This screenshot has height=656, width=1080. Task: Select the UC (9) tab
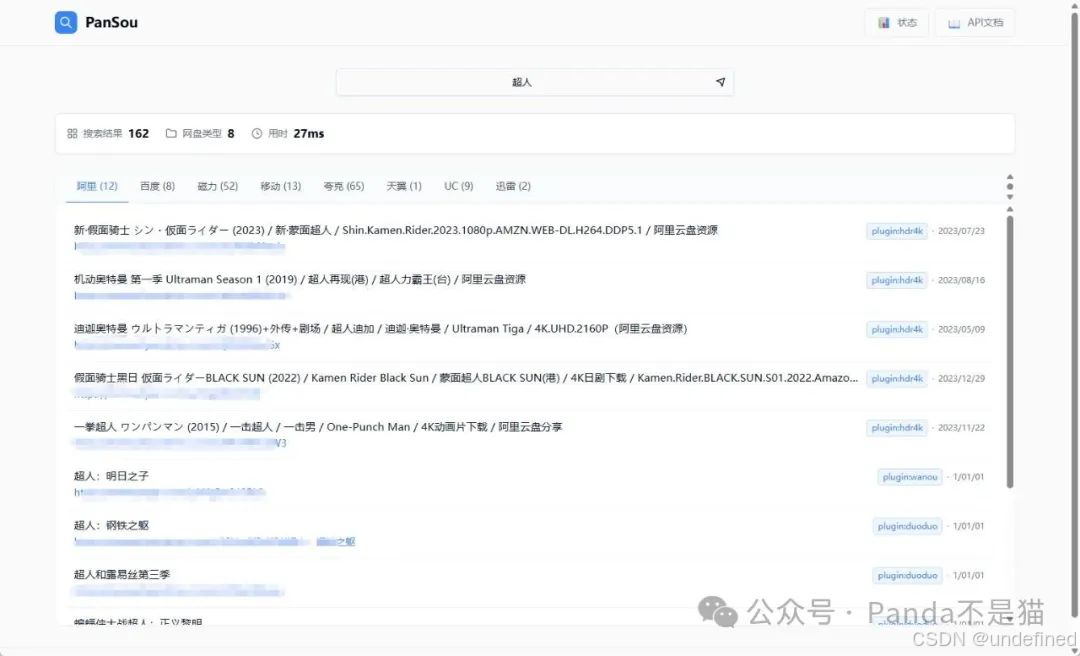pyautogui.click(x=459, y=186)
